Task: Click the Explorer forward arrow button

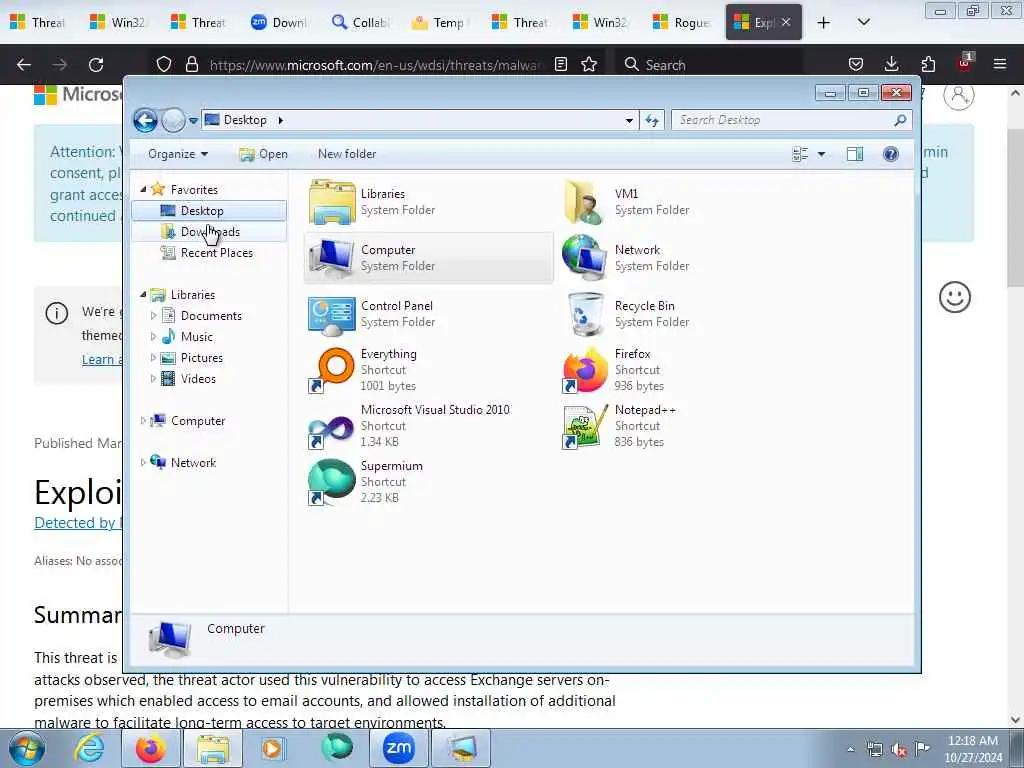Action: pyautogui.click(x=173, y=120)
